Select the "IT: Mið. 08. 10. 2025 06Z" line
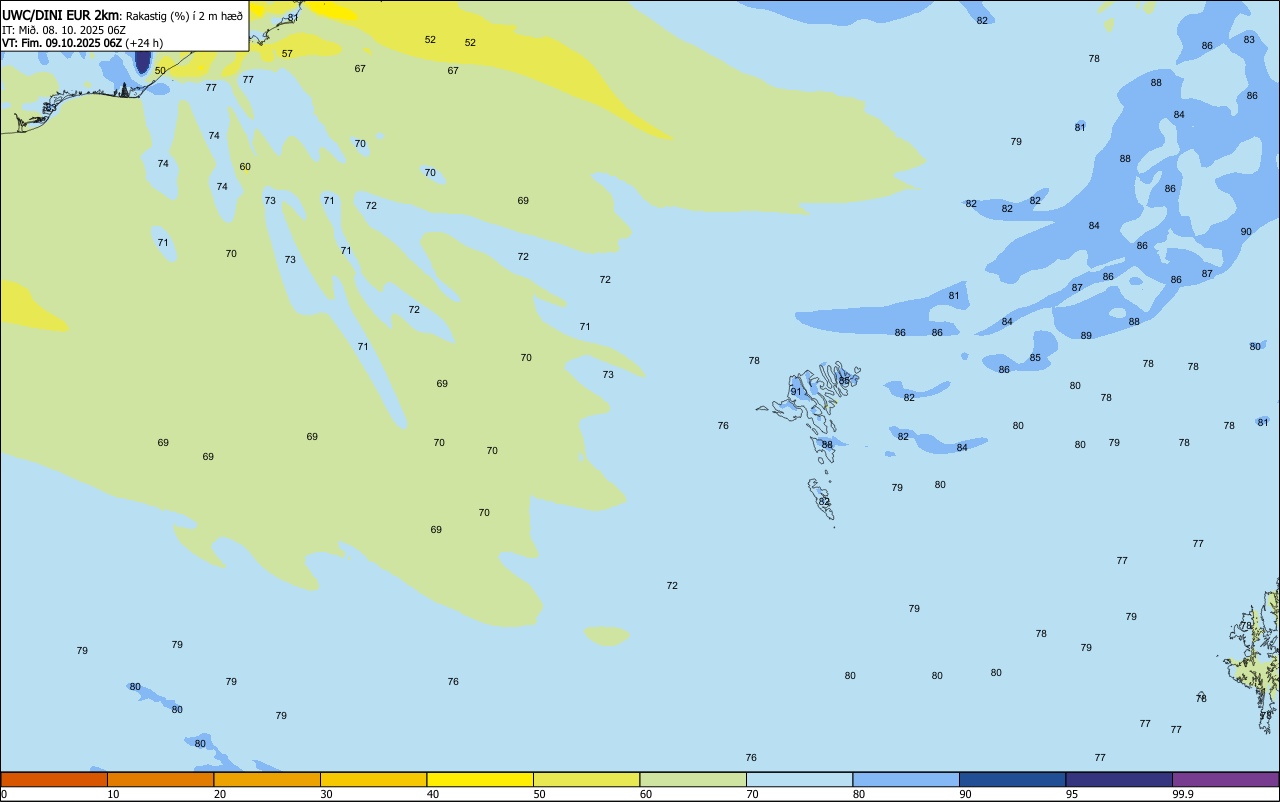Screen dimensions: 1280x802 click(64, 29)
